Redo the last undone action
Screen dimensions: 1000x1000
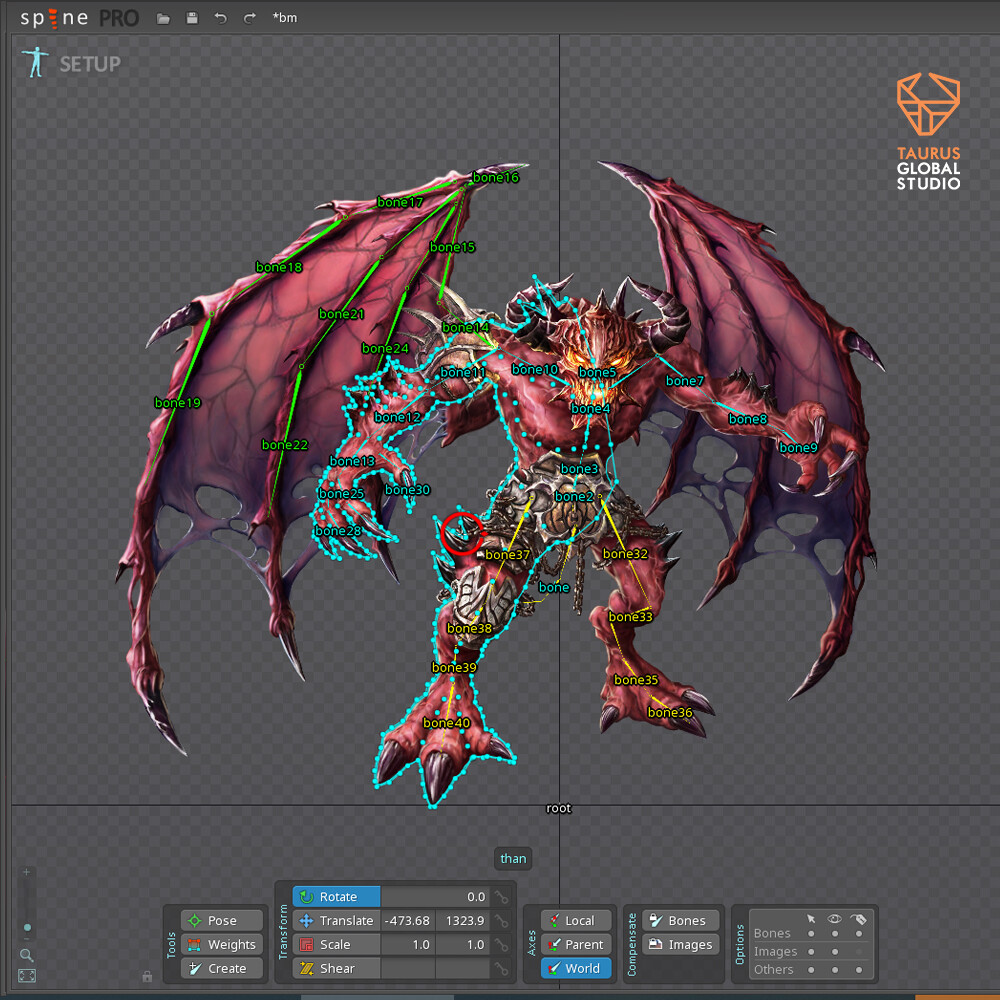coord(249,17)
